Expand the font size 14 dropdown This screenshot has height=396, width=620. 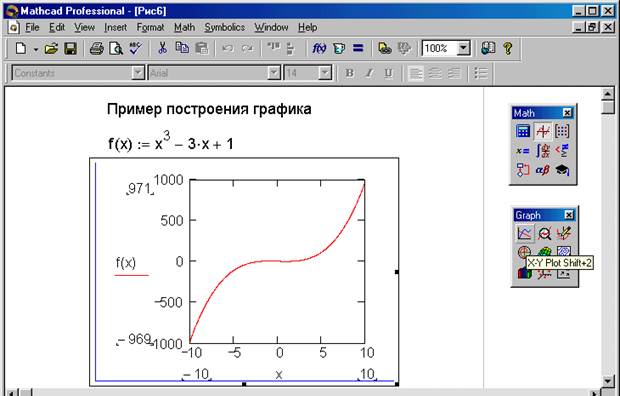click(x=325, y=73)
